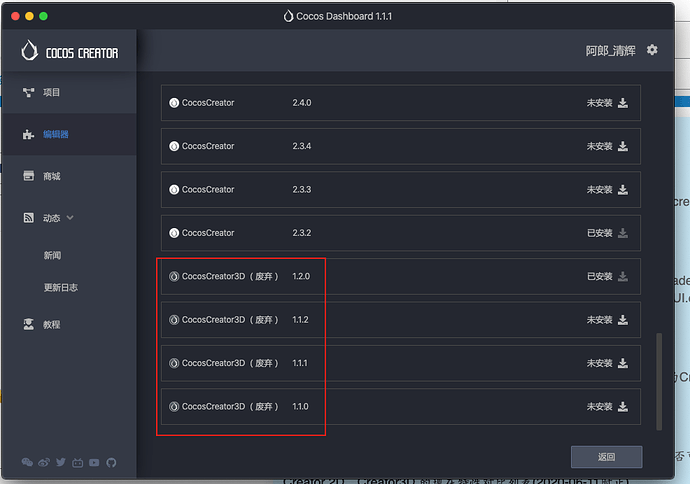Download CocosCreator3D 1.1.2
Screen dimensions: 690x484
tap(623, 320)
